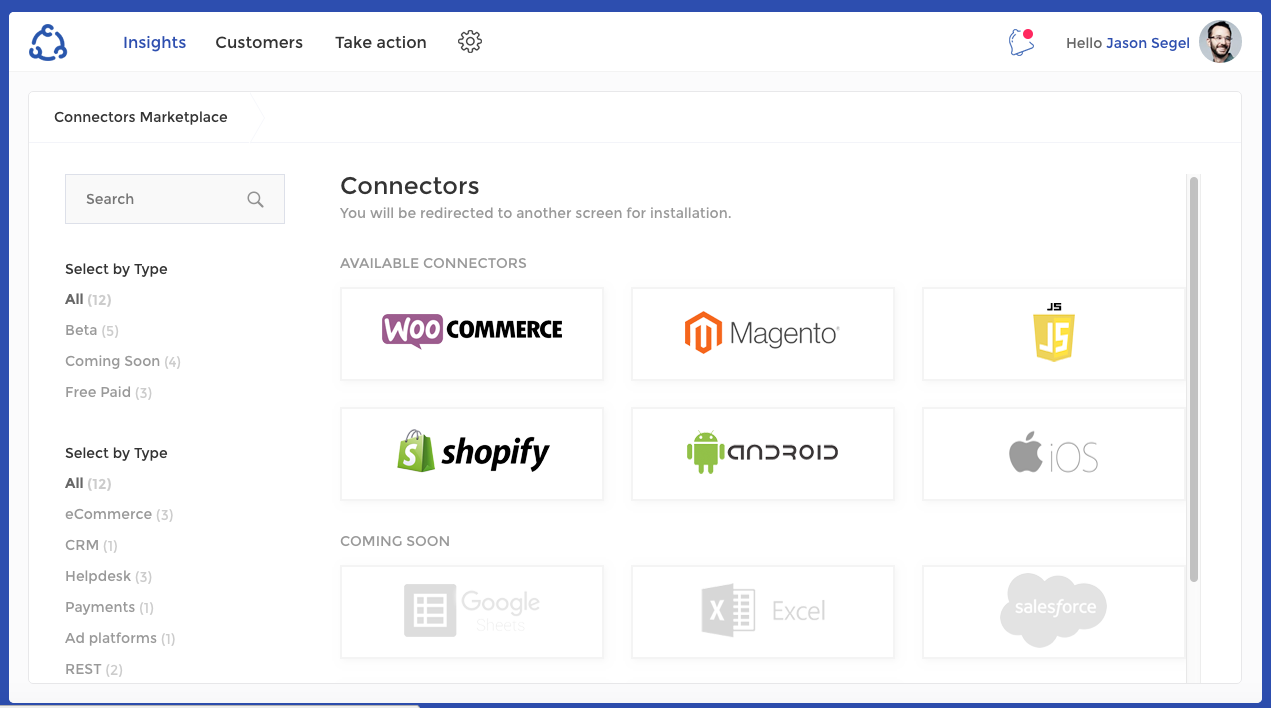Viewport: 1271px width, 708px height.
Task: Select the WooCommerce connector
Action: [472, 334]
